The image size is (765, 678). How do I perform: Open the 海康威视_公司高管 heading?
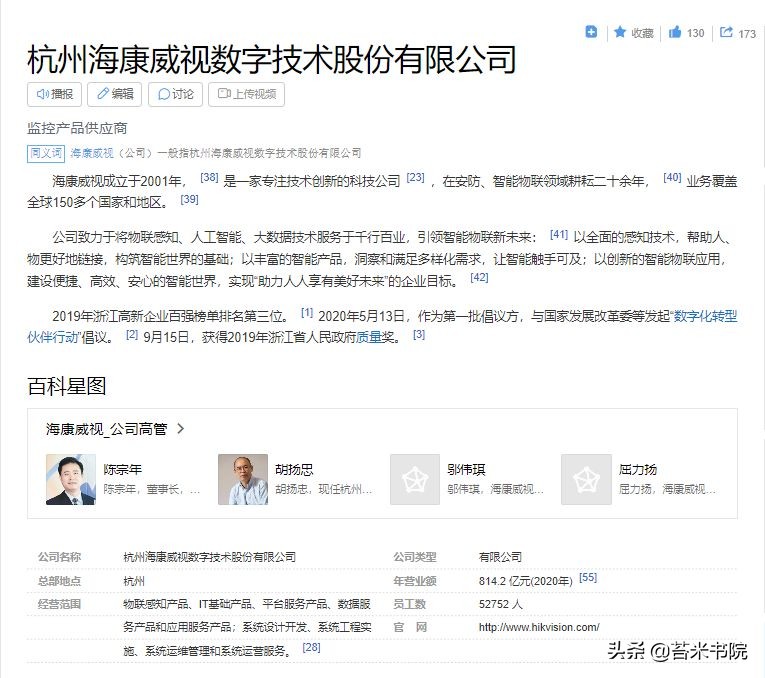point(107,429)
